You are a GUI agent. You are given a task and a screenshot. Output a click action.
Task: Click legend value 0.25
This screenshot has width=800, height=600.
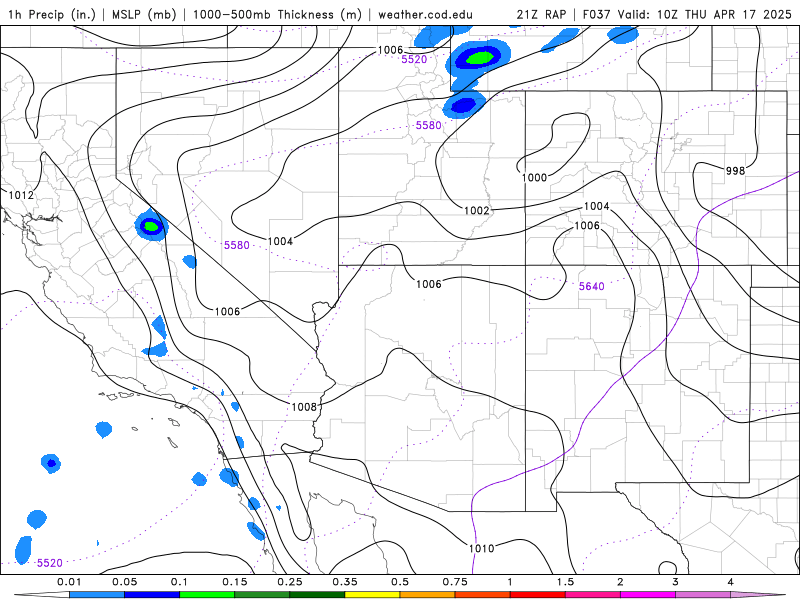tap(290, 582)
